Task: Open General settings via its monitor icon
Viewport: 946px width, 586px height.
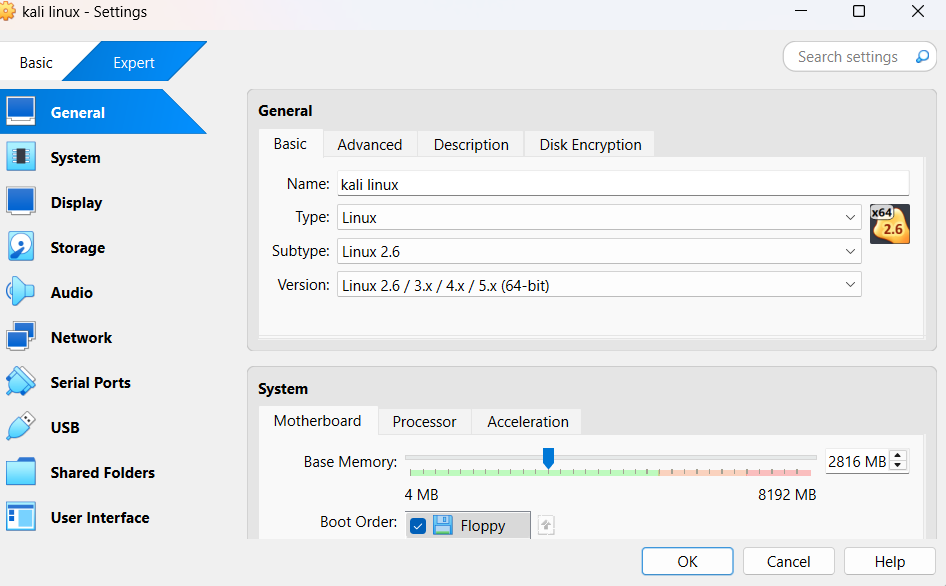Action: [21, 112]
